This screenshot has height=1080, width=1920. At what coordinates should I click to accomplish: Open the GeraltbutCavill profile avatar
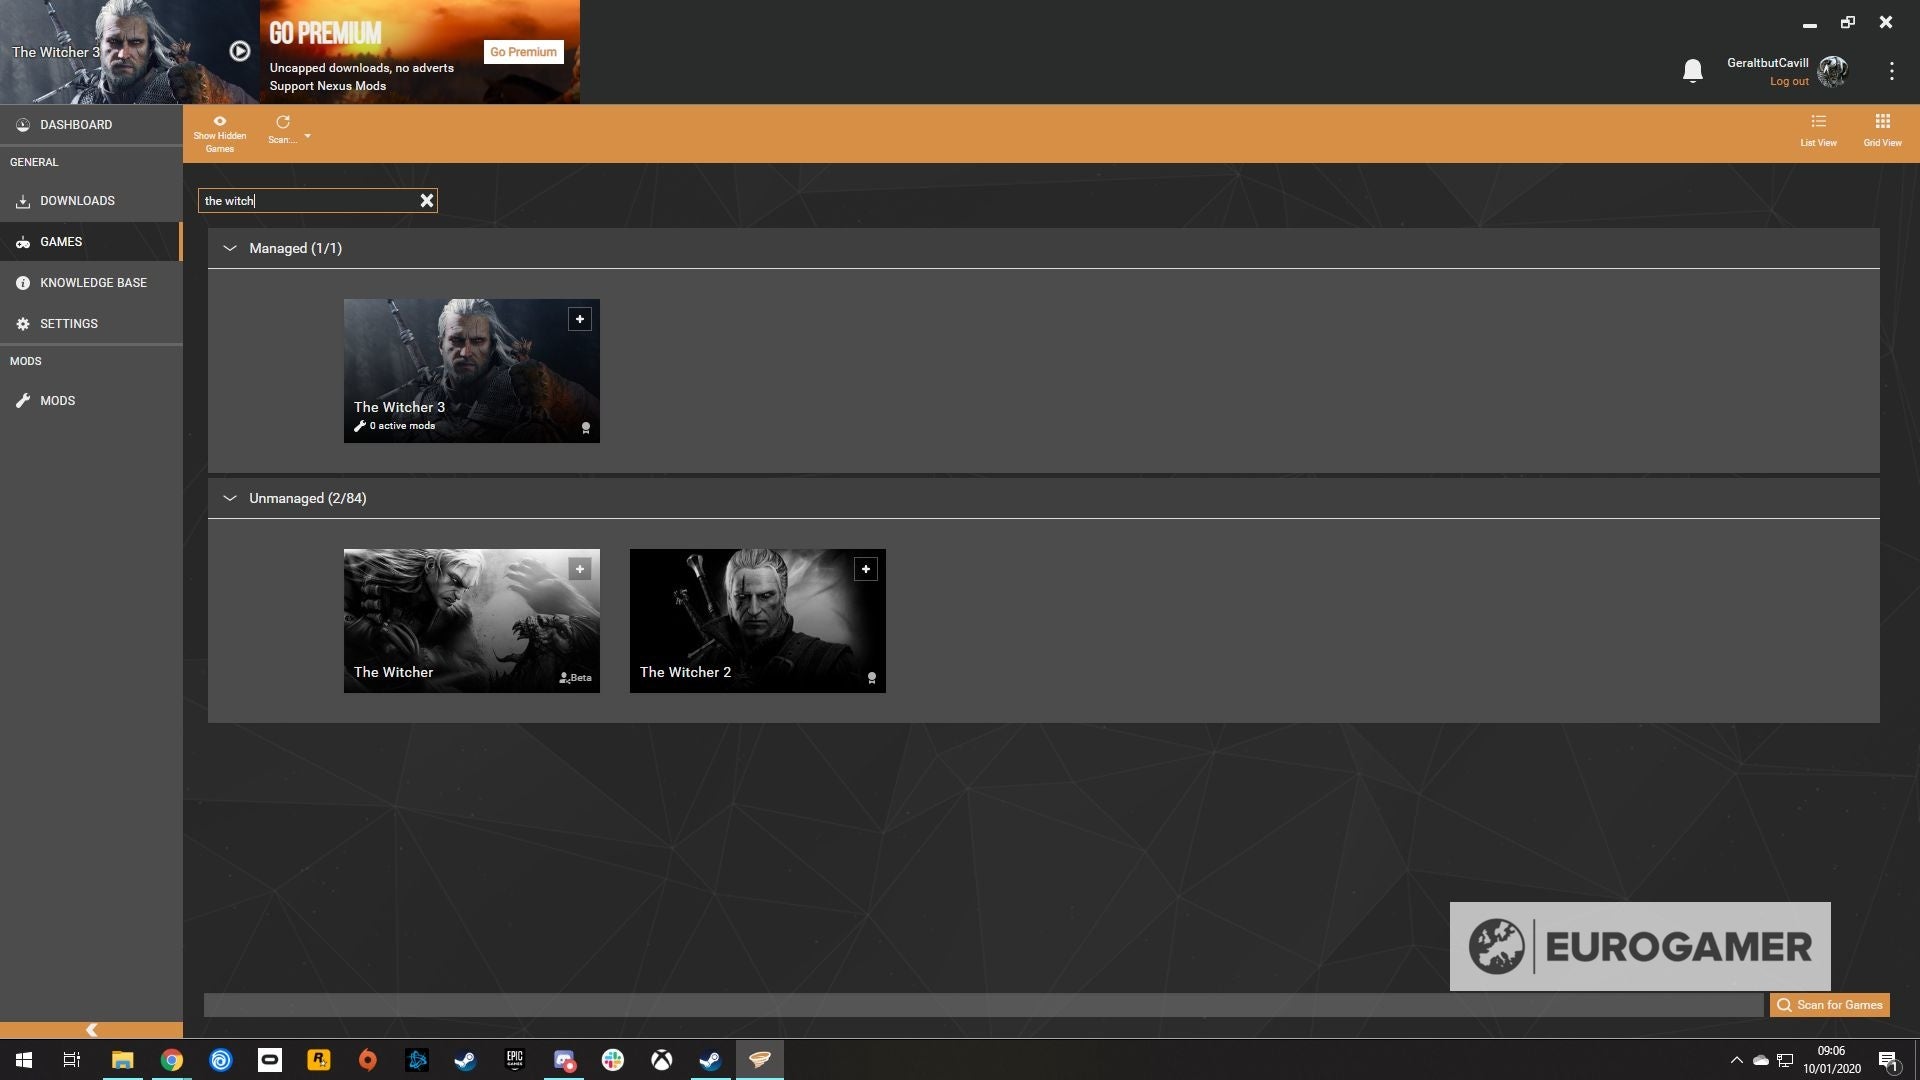(x=1833, y=71)
